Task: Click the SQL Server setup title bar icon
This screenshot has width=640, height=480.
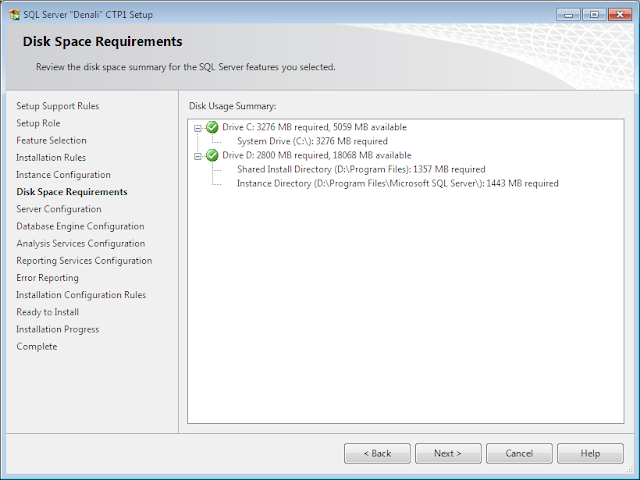Action: (x=14, y=15)
